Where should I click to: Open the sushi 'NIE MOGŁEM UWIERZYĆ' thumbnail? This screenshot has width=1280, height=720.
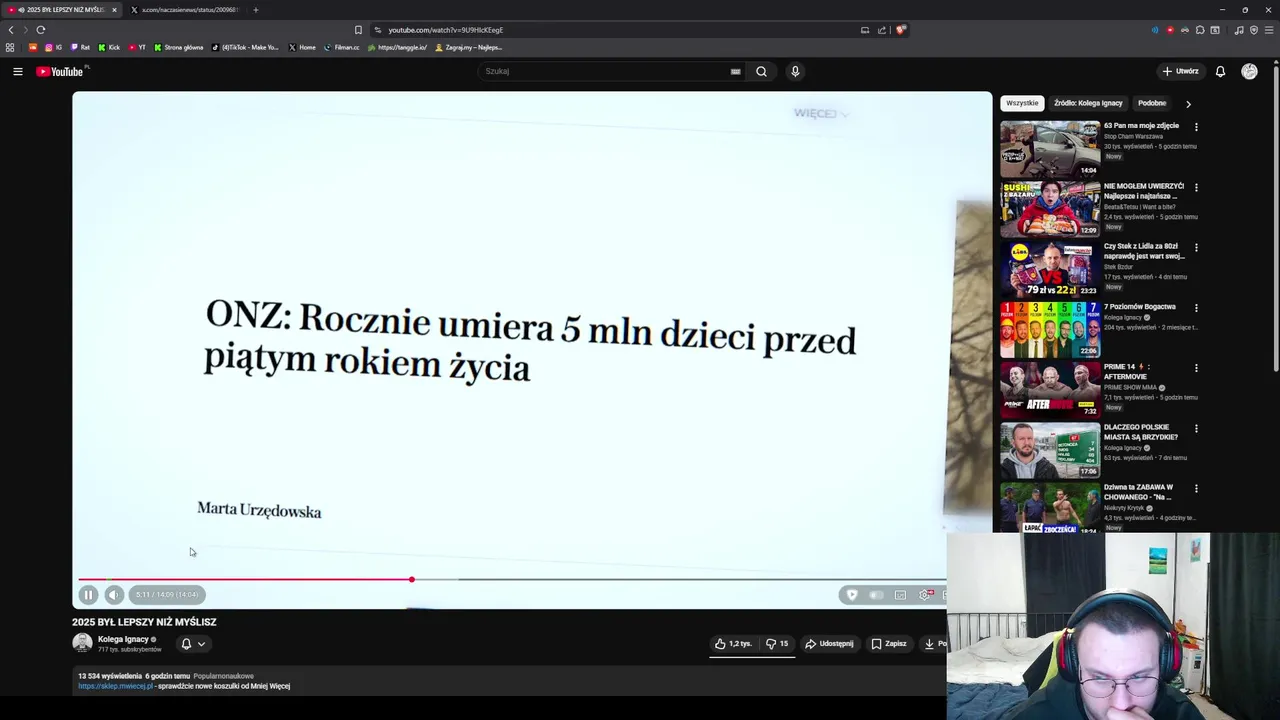pos(1050,209)
